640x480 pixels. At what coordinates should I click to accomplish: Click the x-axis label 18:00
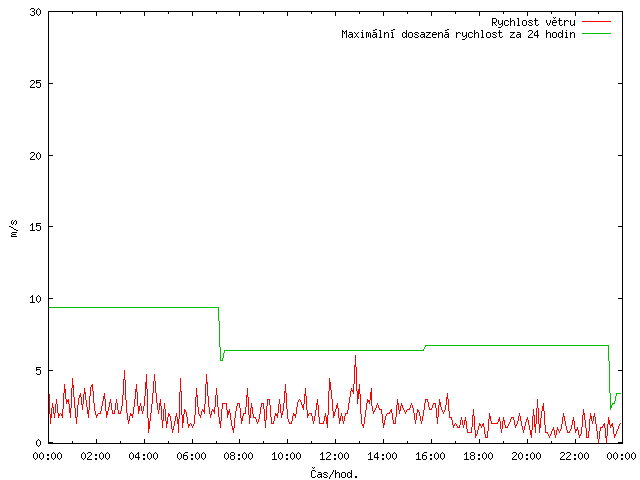pyautogui.click(x=478, y=456)
